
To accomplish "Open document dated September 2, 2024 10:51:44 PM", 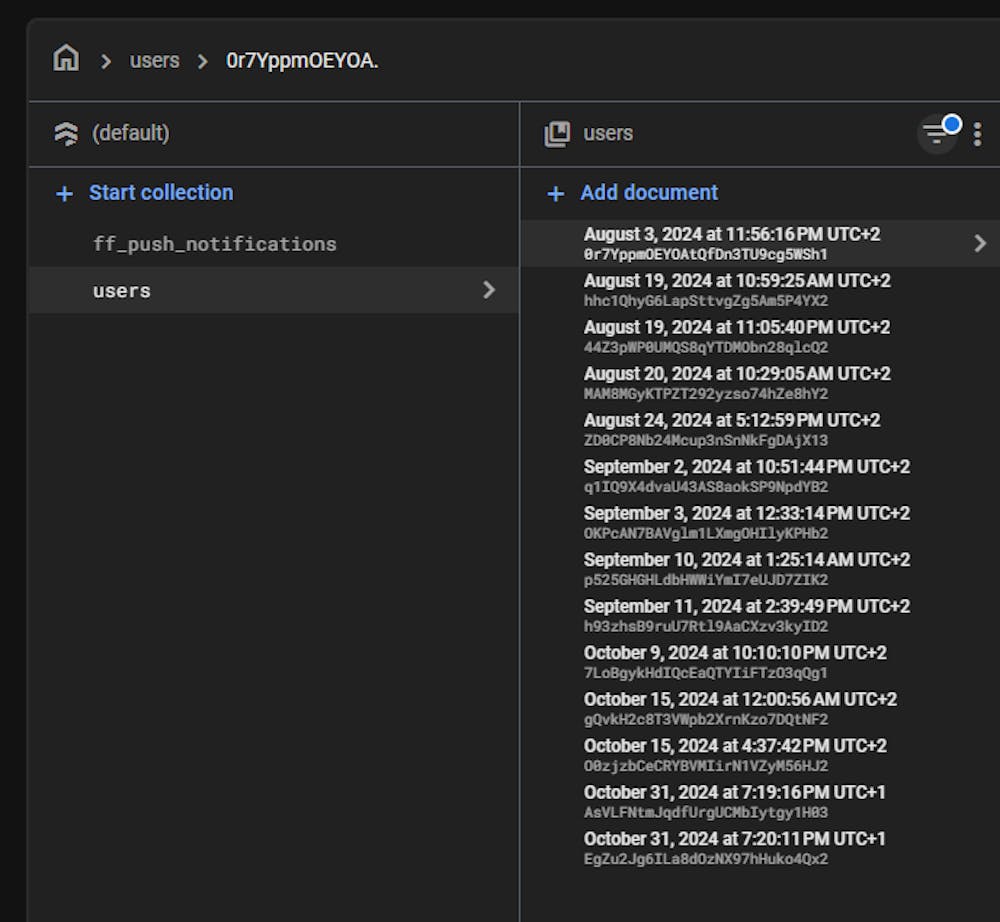I will tap(760, 476).
